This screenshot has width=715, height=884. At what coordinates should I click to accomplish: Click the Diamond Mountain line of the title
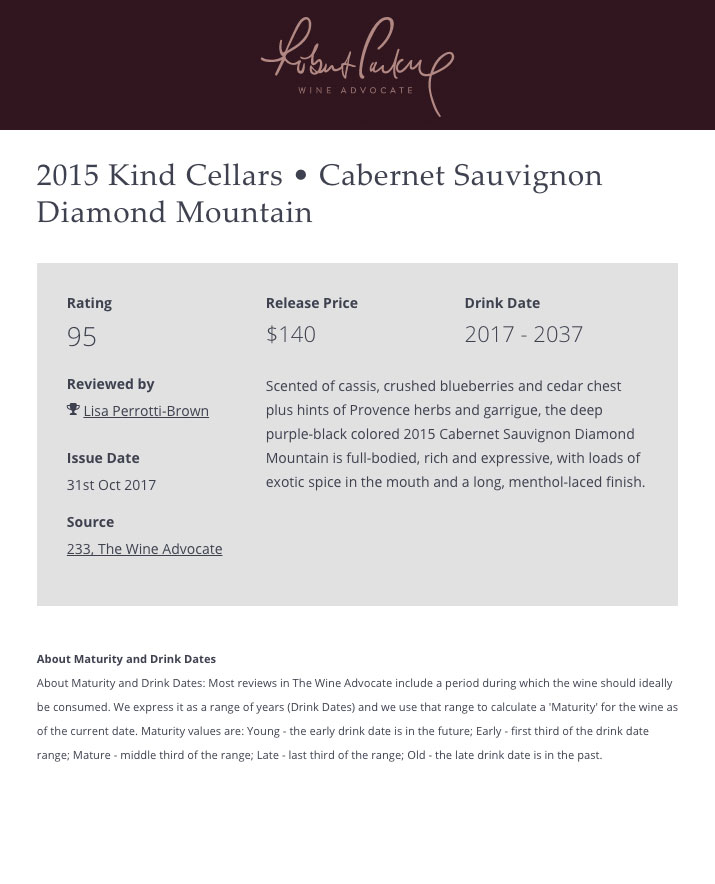click(x=174, y=213)
